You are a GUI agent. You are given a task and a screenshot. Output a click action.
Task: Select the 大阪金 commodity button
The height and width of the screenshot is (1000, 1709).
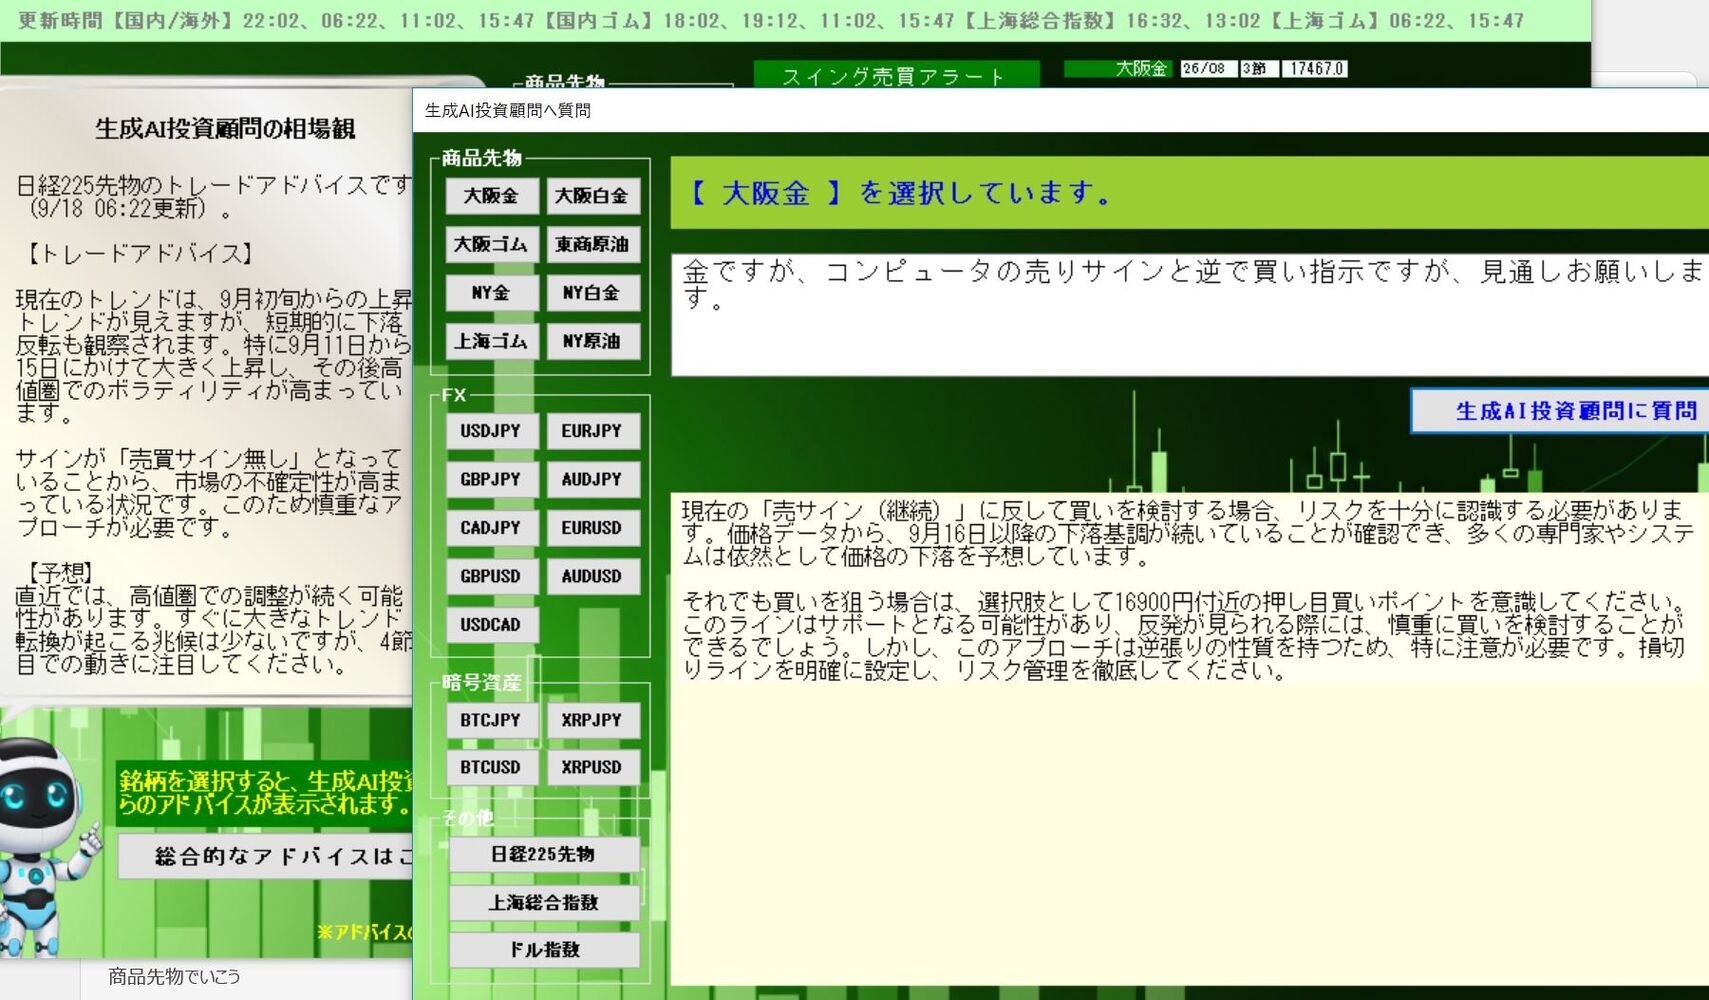click(x=491, y=196)
